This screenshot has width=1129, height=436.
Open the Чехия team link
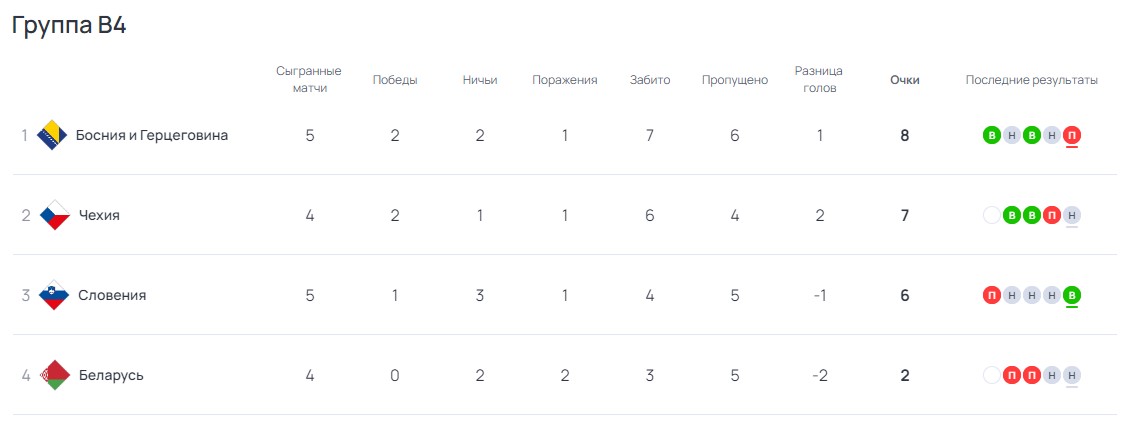99,215
